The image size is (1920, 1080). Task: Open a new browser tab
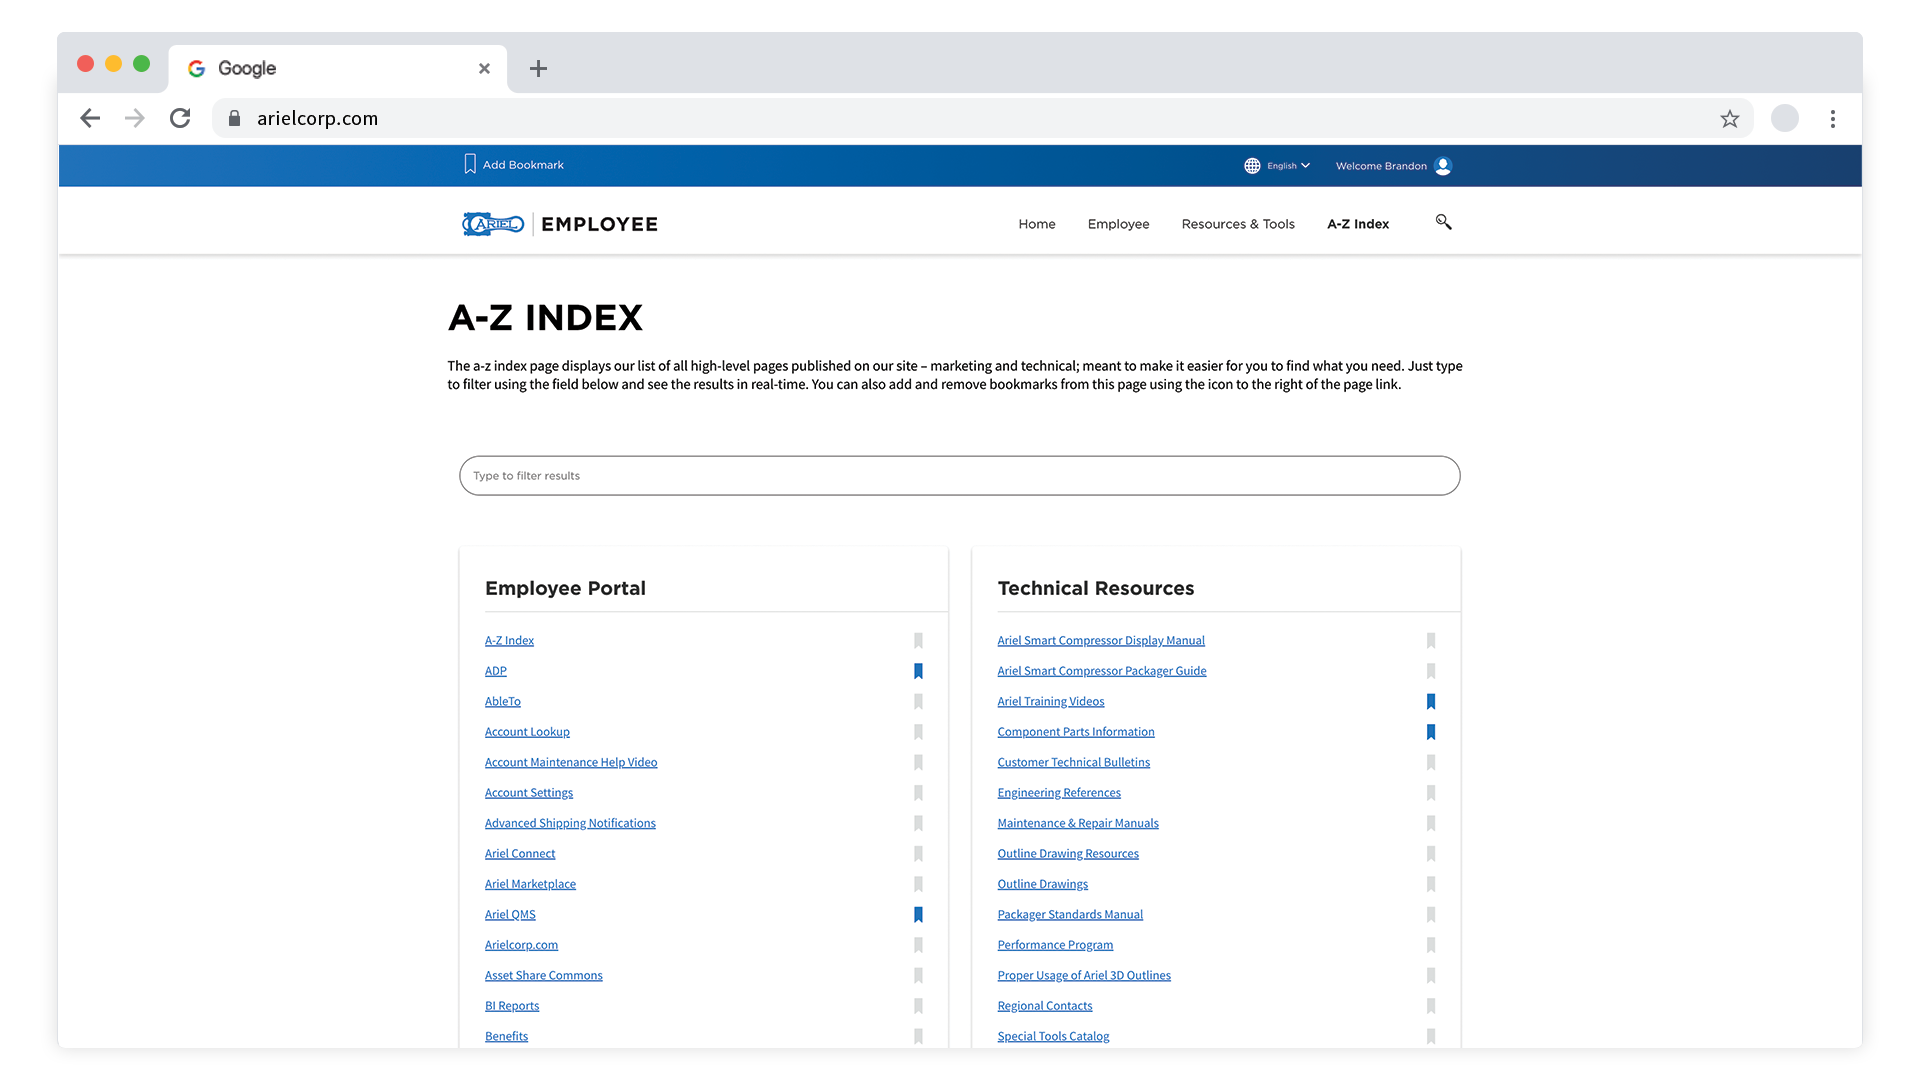tap(538, 68)
